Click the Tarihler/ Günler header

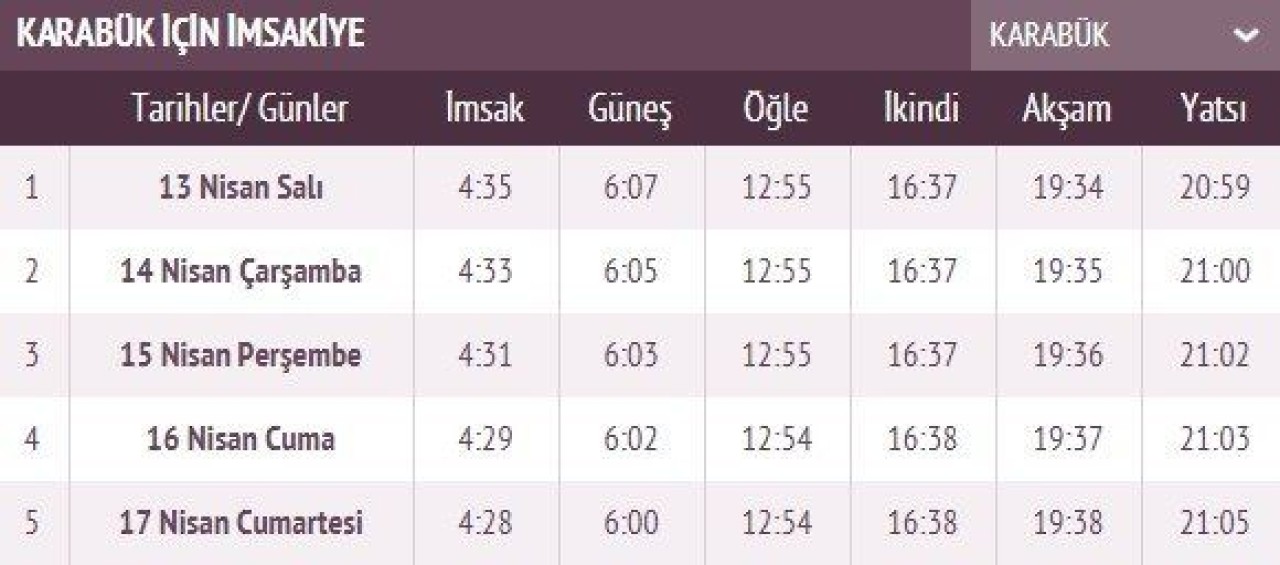click(240, 109)
